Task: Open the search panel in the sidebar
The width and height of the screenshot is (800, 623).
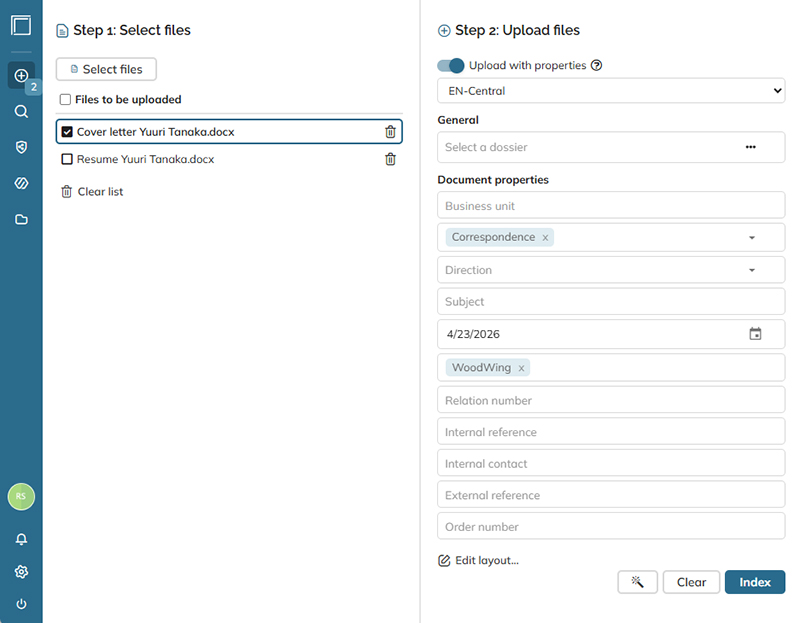Action: [20, 111]
